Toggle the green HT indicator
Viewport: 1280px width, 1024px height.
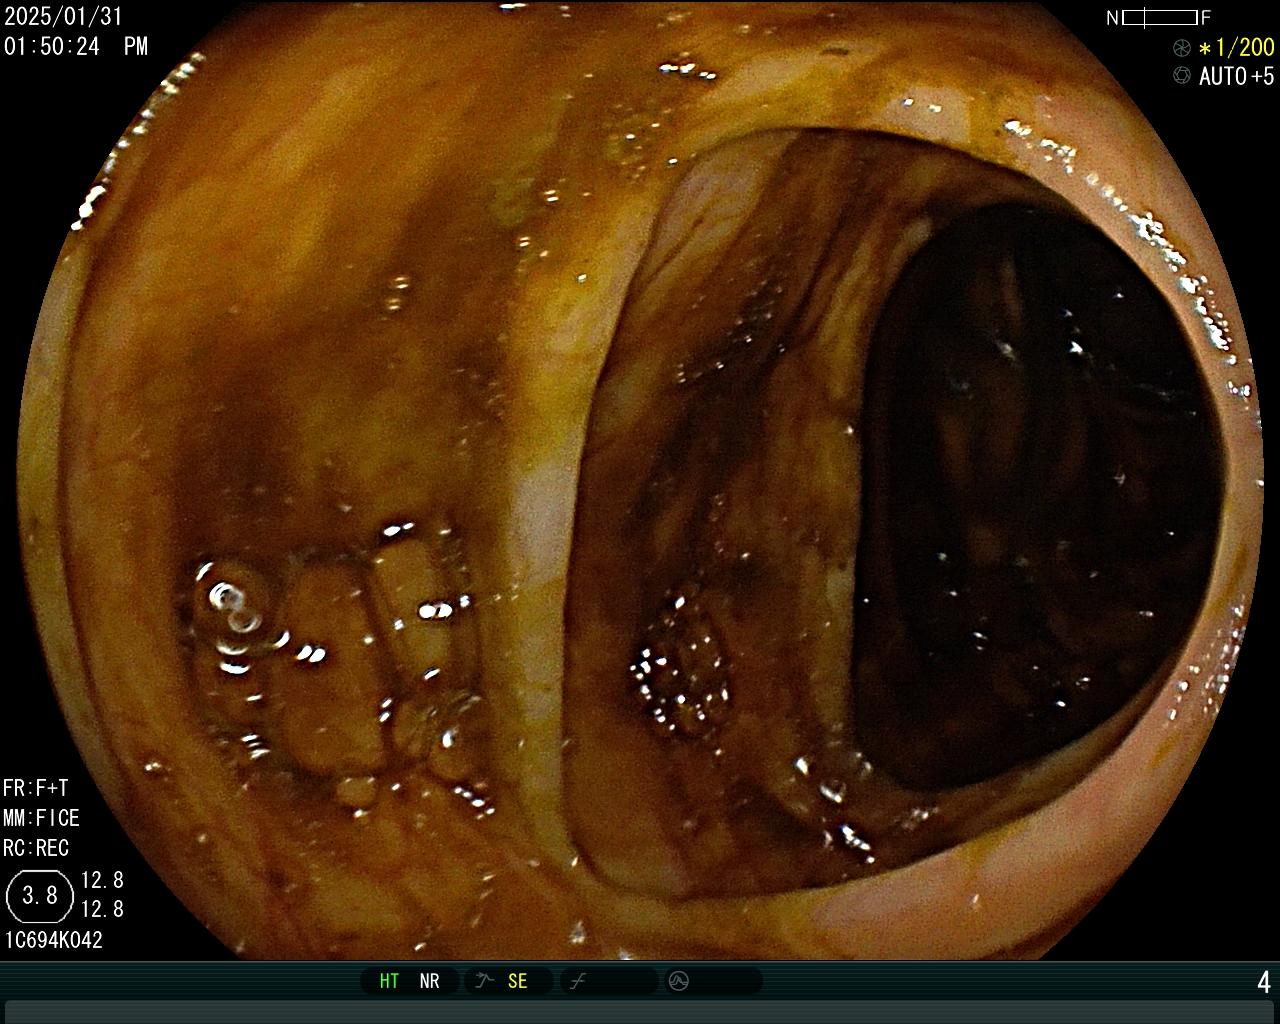tap(389, 981)
